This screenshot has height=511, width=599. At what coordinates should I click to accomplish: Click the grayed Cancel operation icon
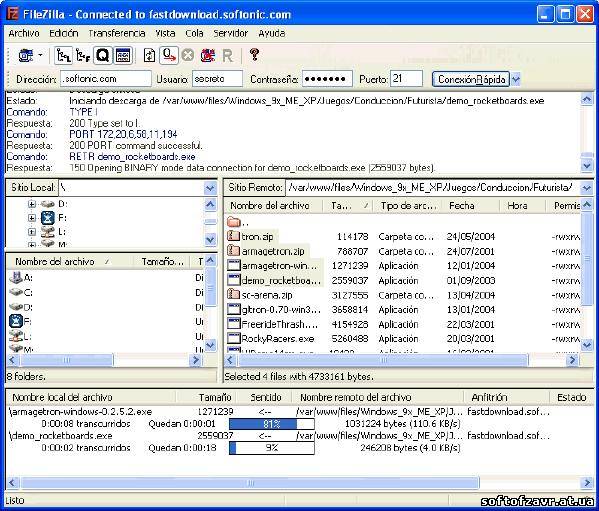(x=188, y=56)
